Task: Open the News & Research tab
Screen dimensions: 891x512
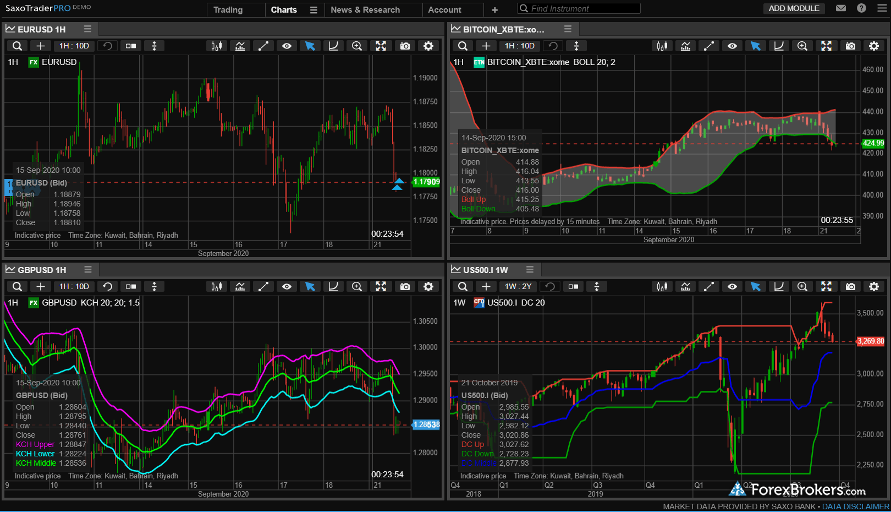Action: [365, 10]
